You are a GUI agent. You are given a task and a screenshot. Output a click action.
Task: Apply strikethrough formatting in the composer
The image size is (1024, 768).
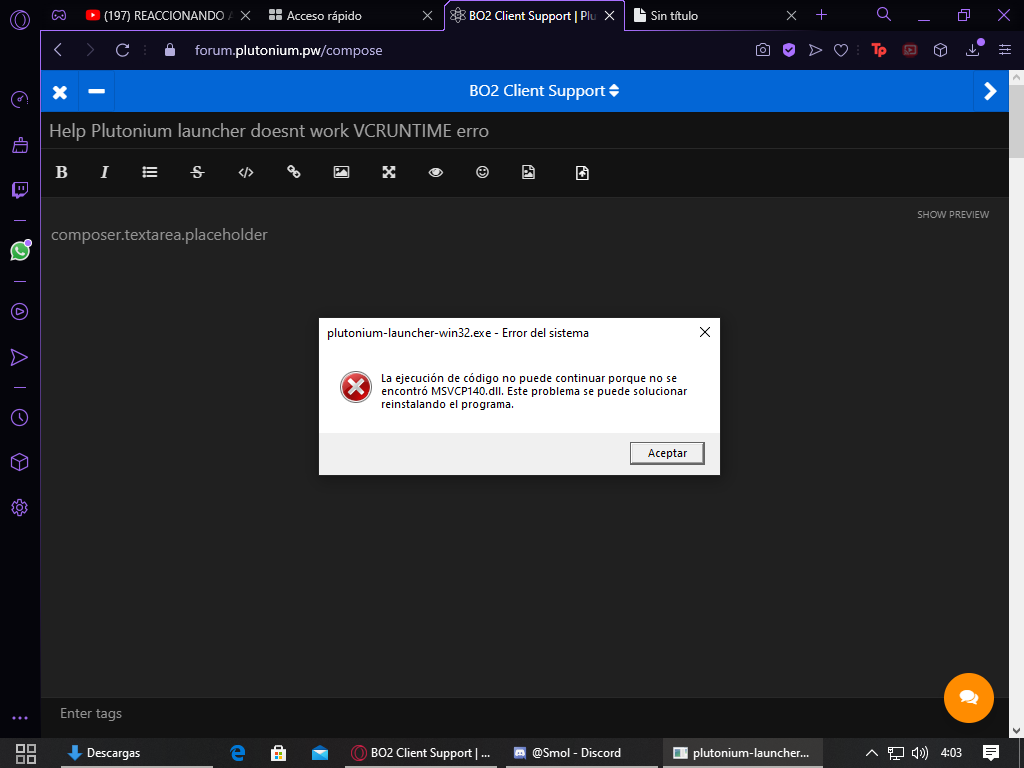coord(197,172)
